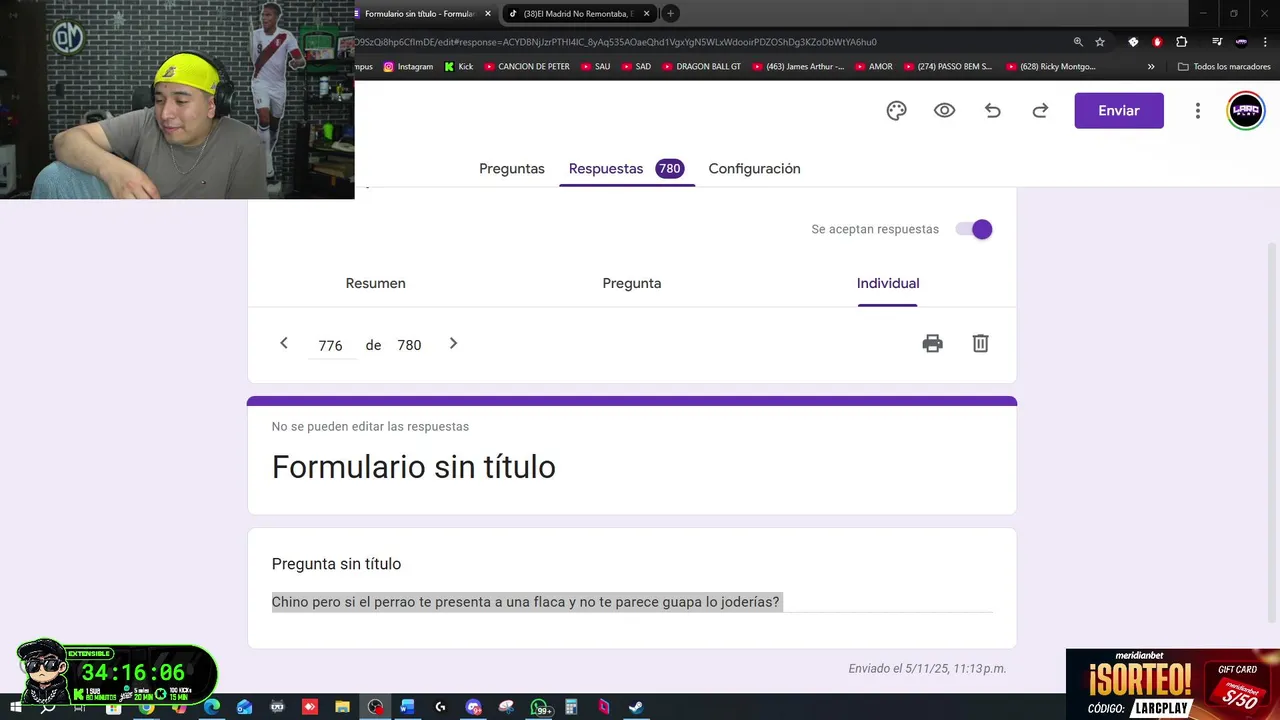Preview the form with the eye icon
Screen dimensions: 1280x720
point(944,111)
